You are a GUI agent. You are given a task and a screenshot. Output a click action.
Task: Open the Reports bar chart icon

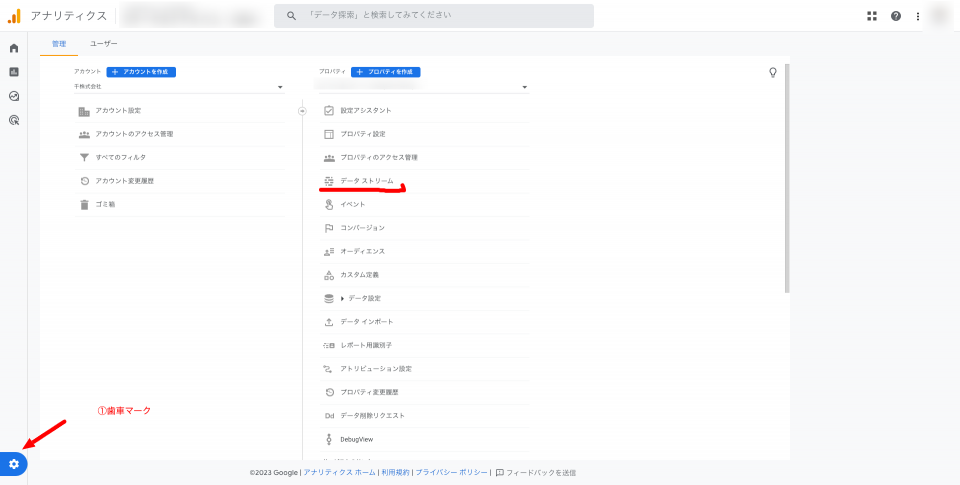tap(13, 72)
